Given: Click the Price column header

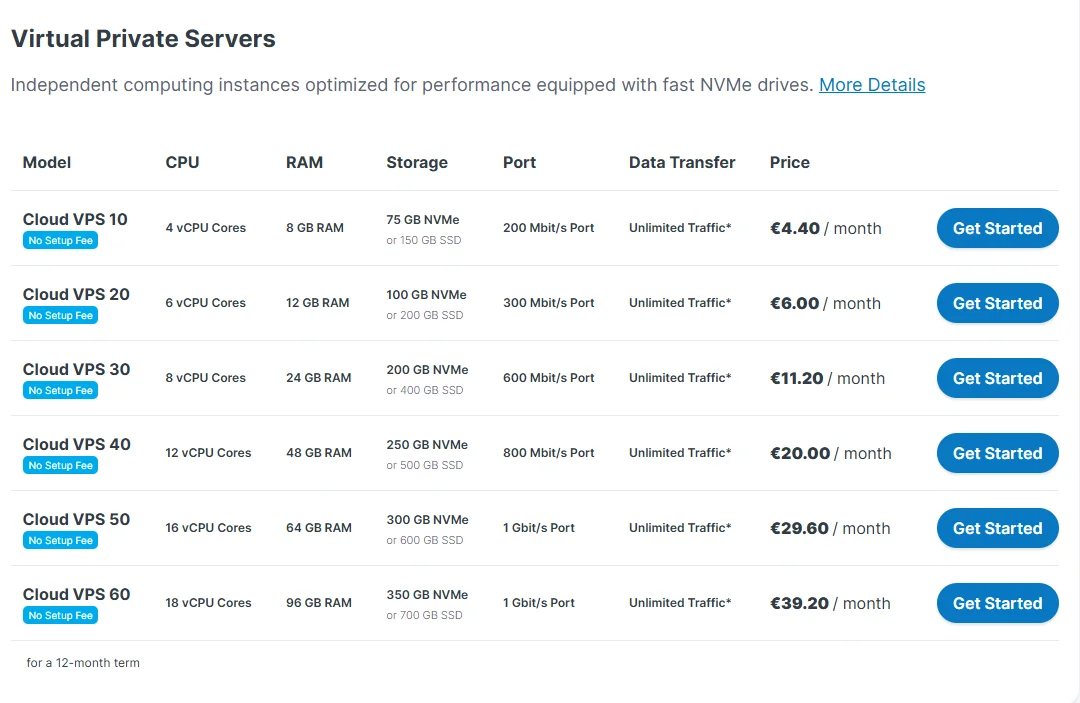Looking at the screenshot, I should pos(789,162).
